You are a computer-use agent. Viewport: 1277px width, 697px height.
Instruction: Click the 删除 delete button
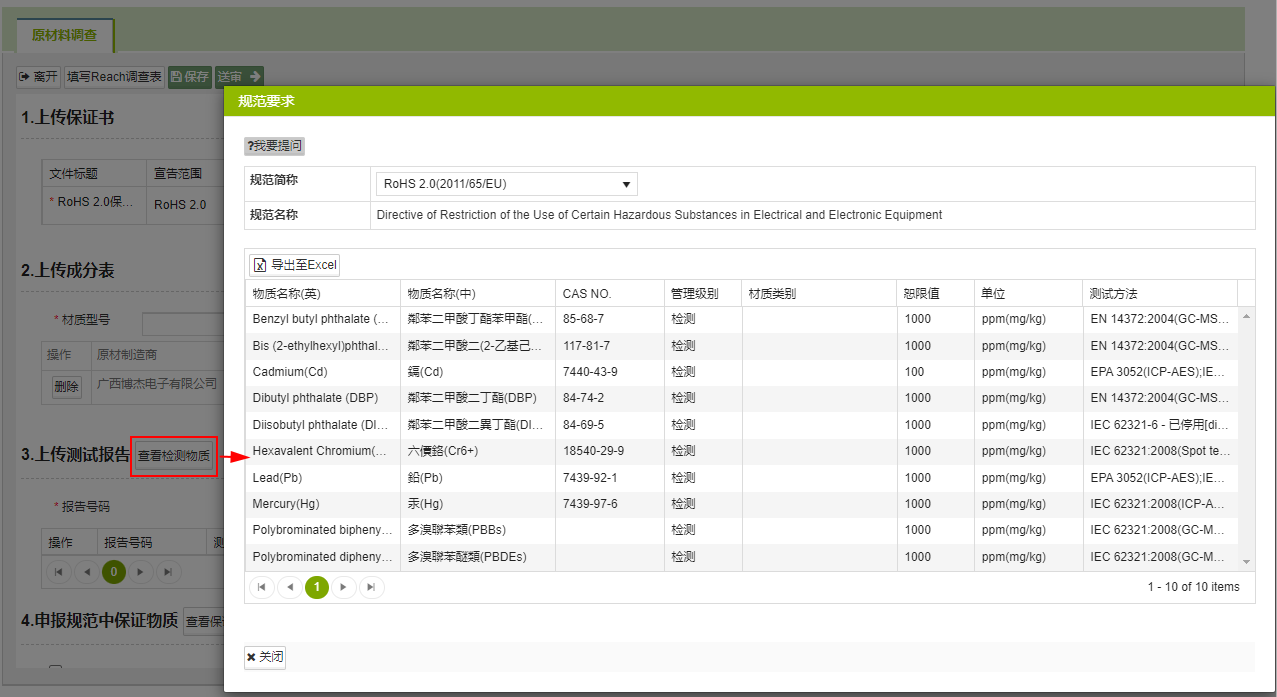point(67,387)
